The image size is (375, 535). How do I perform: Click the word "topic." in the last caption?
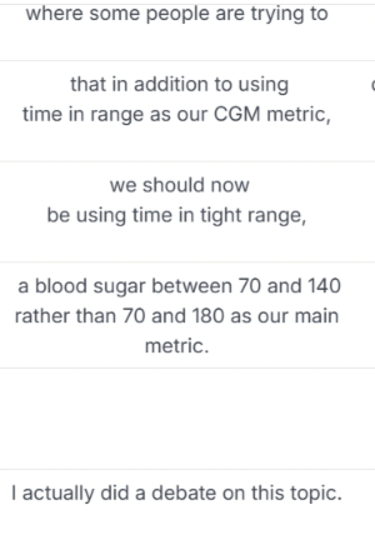pyautogui.click(x=316, y=494)
